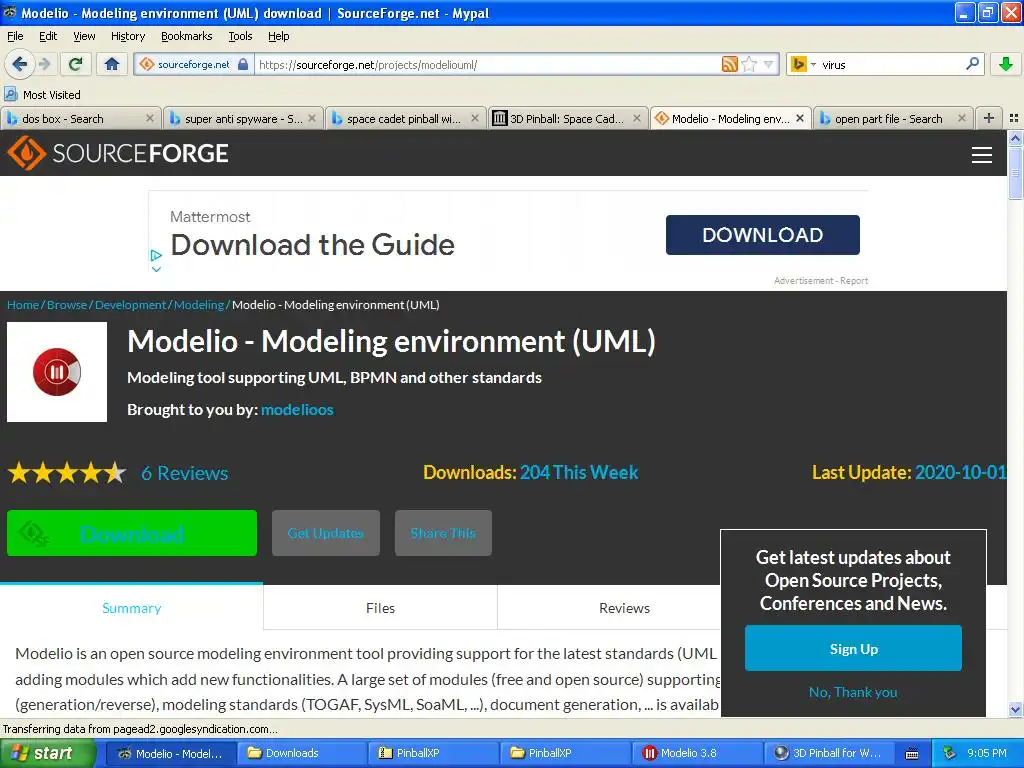The width and height of the screenshot is (1024, 768).
Task: Switch to Modelio 3.8 taskbar item
Action: coord(698,753)
